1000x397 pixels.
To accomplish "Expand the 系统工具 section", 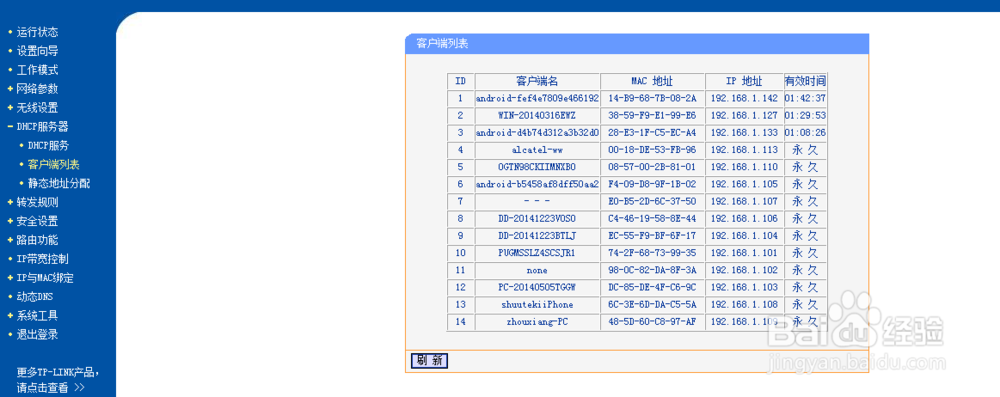I will (x=37, y=315).
